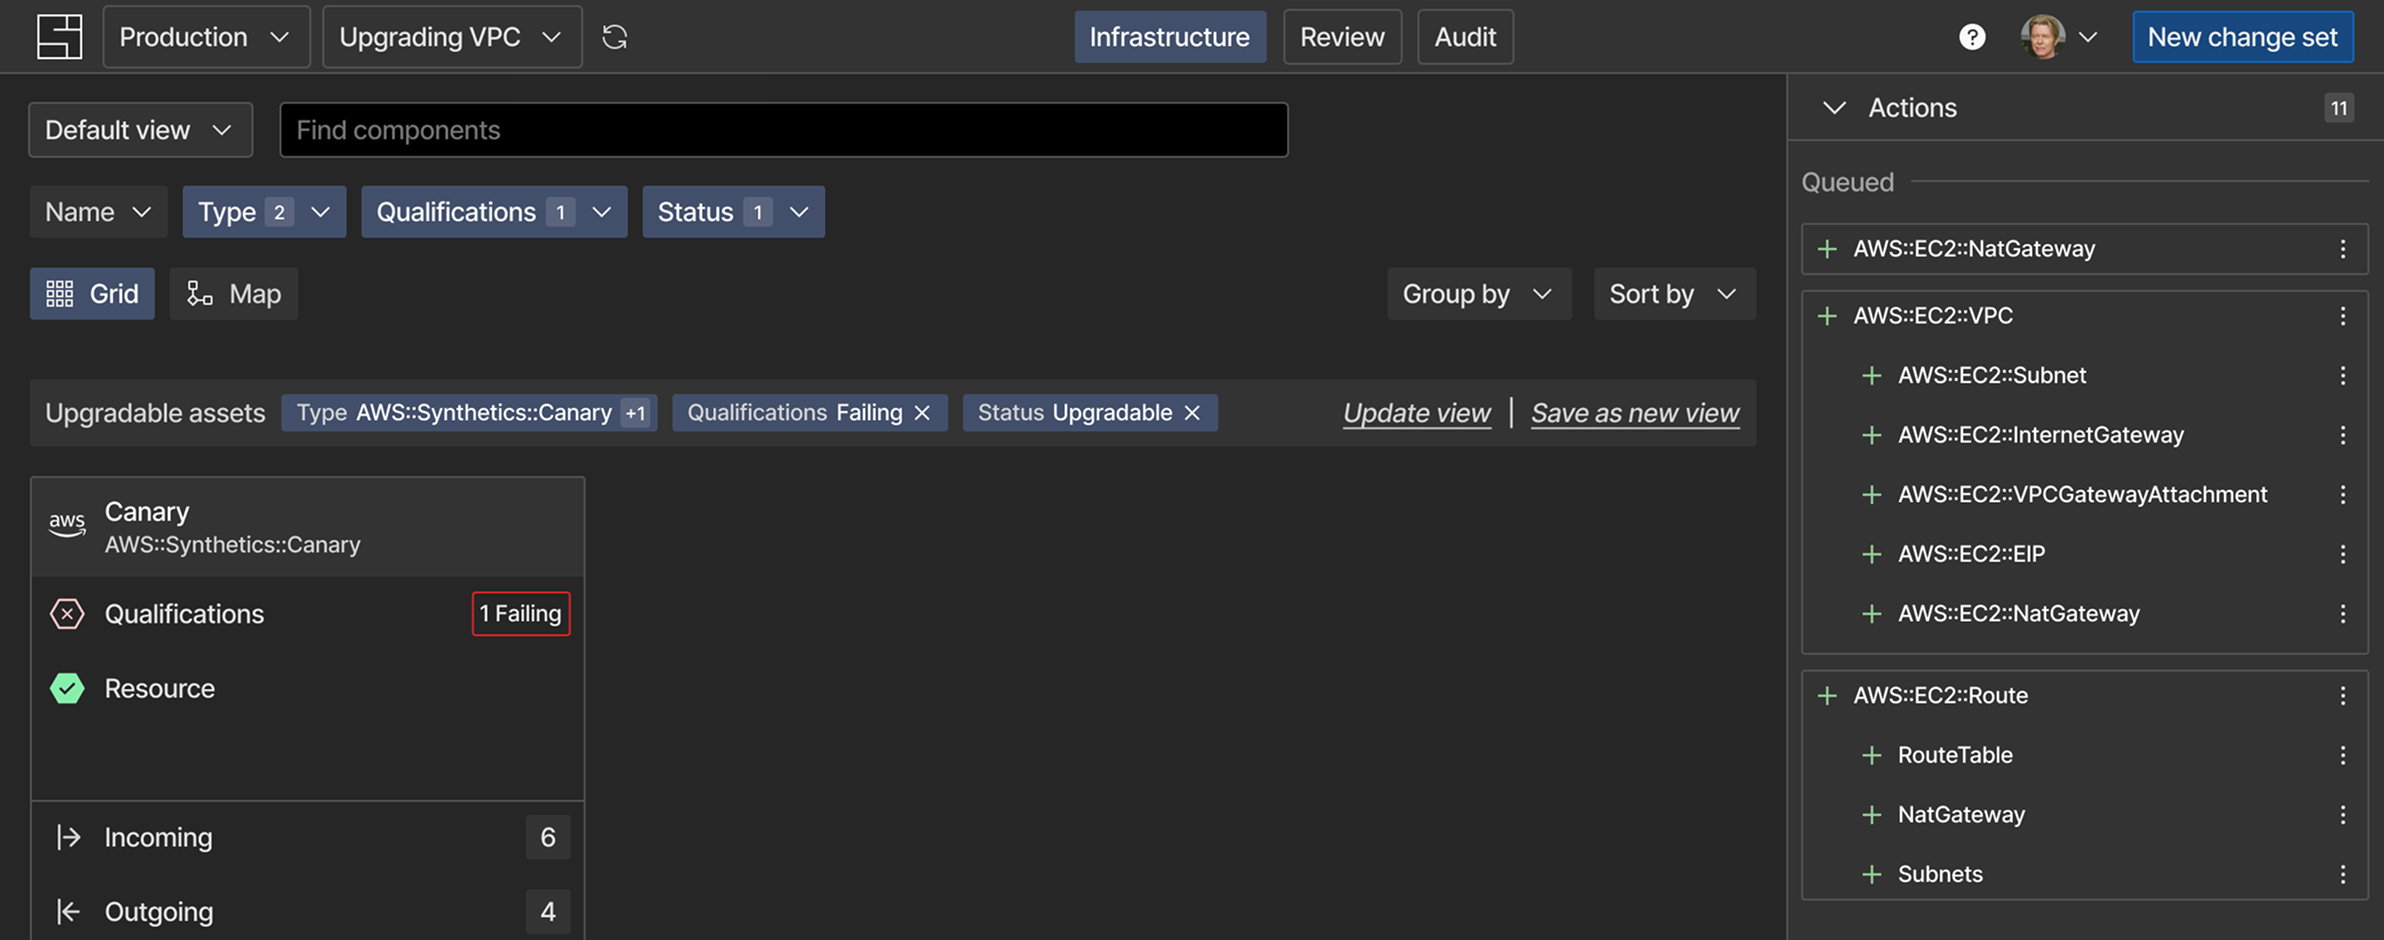Switch to Grid view
The image size is (2384, 940).
[x=92, y=293]
